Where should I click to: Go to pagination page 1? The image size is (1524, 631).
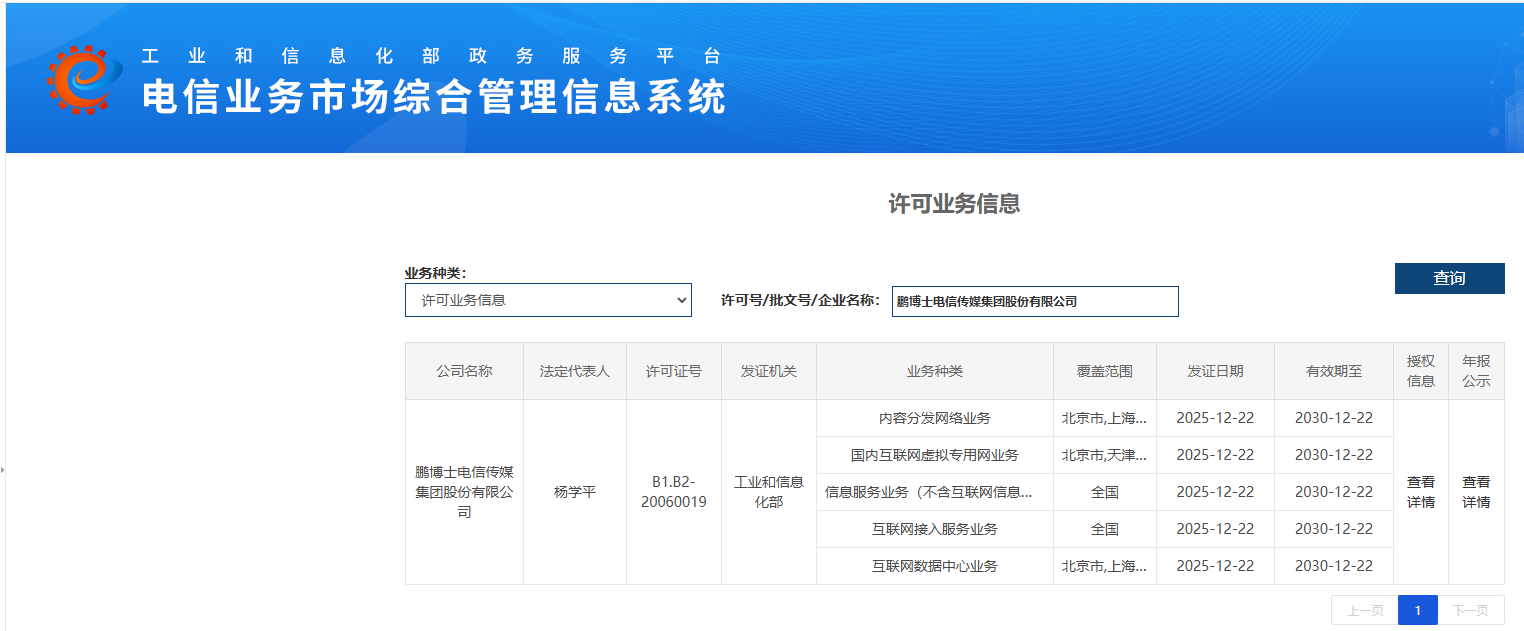tap(1417, 610)
